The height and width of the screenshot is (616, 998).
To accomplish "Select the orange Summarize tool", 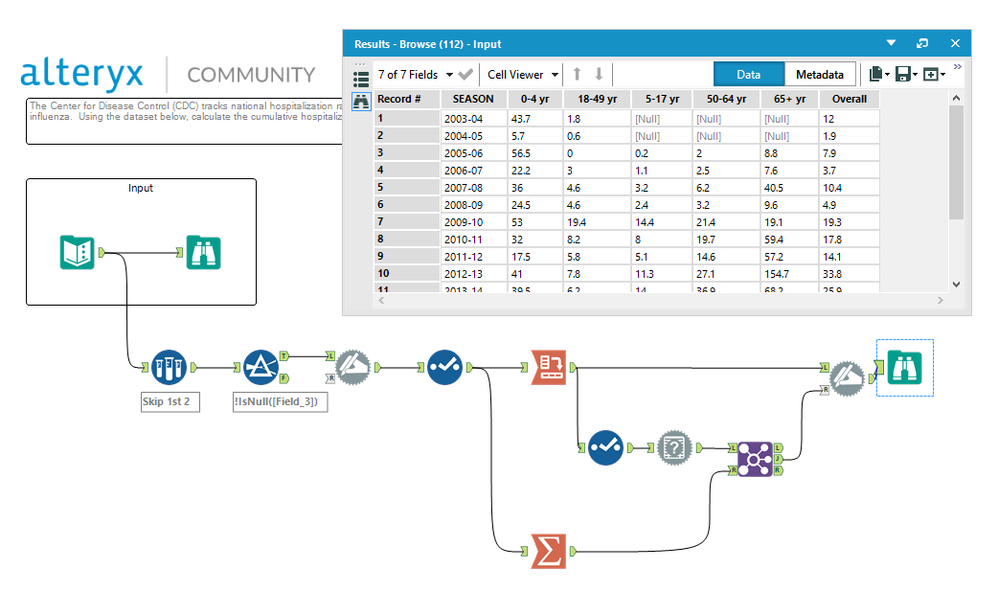I will (549, 551).
